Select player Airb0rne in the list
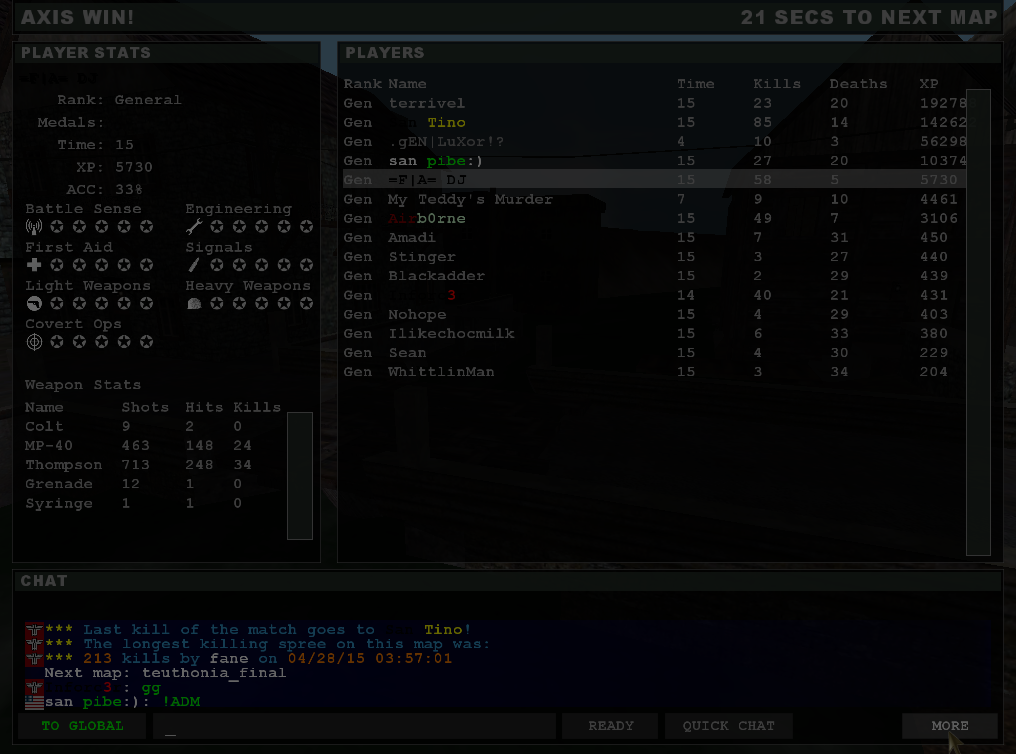 654,218
